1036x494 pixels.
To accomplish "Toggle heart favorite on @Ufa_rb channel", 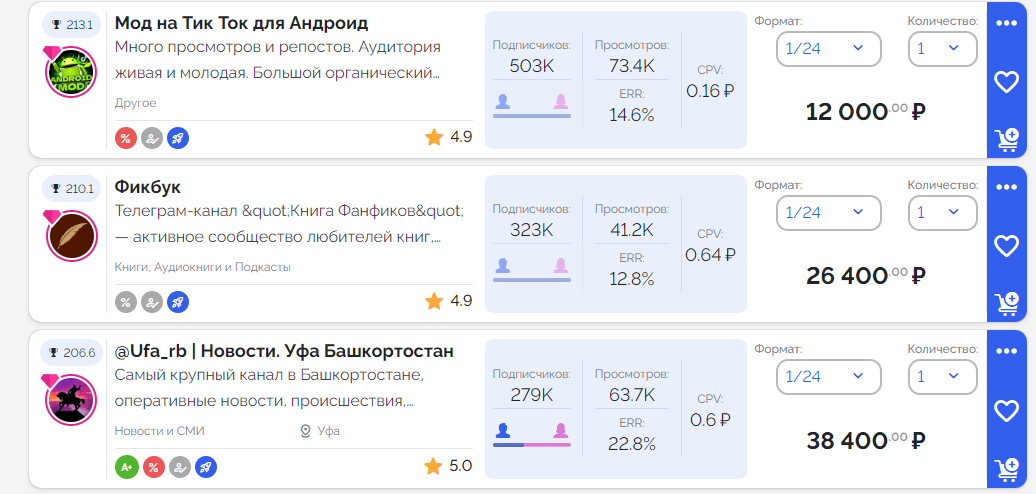I will pos(1006,410).
